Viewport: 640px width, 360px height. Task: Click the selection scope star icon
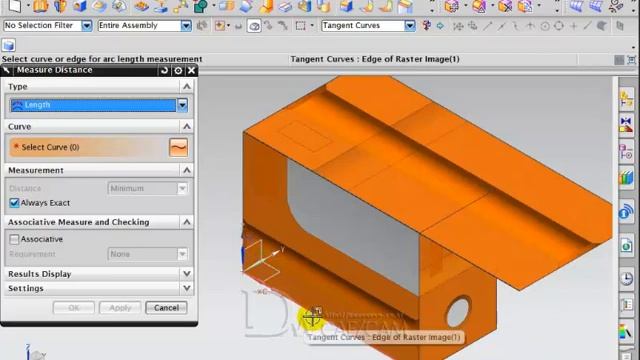click(x=220, y=26)
